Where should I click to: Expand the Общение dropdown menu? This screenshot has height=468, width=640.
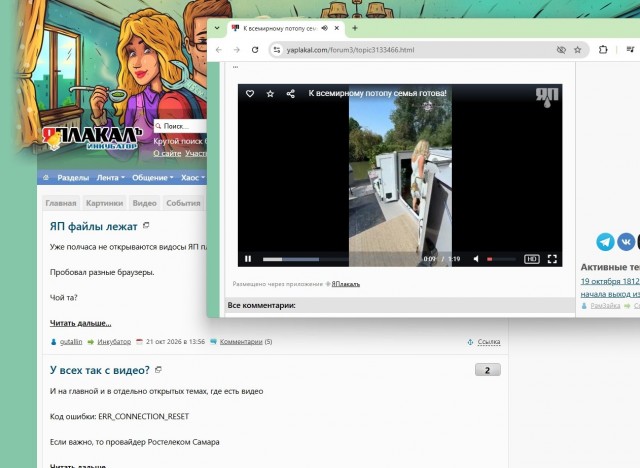153,178
